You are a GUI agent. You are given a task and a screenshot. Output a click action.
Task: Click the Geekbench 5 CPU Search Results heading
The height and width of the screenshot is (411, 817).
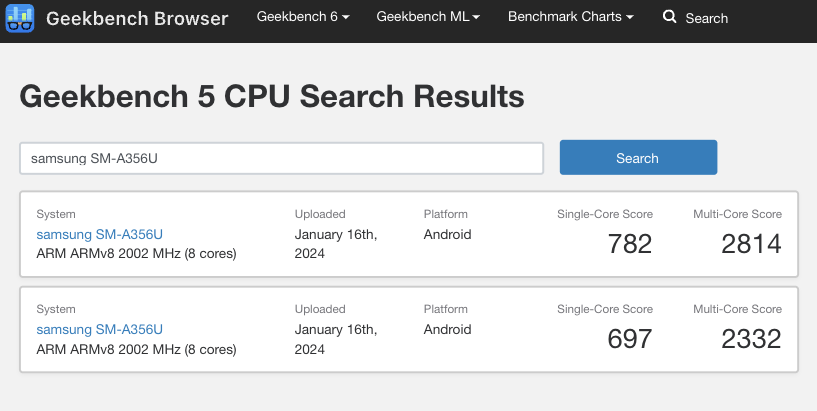pyautogui.click(x=272, y=97)
